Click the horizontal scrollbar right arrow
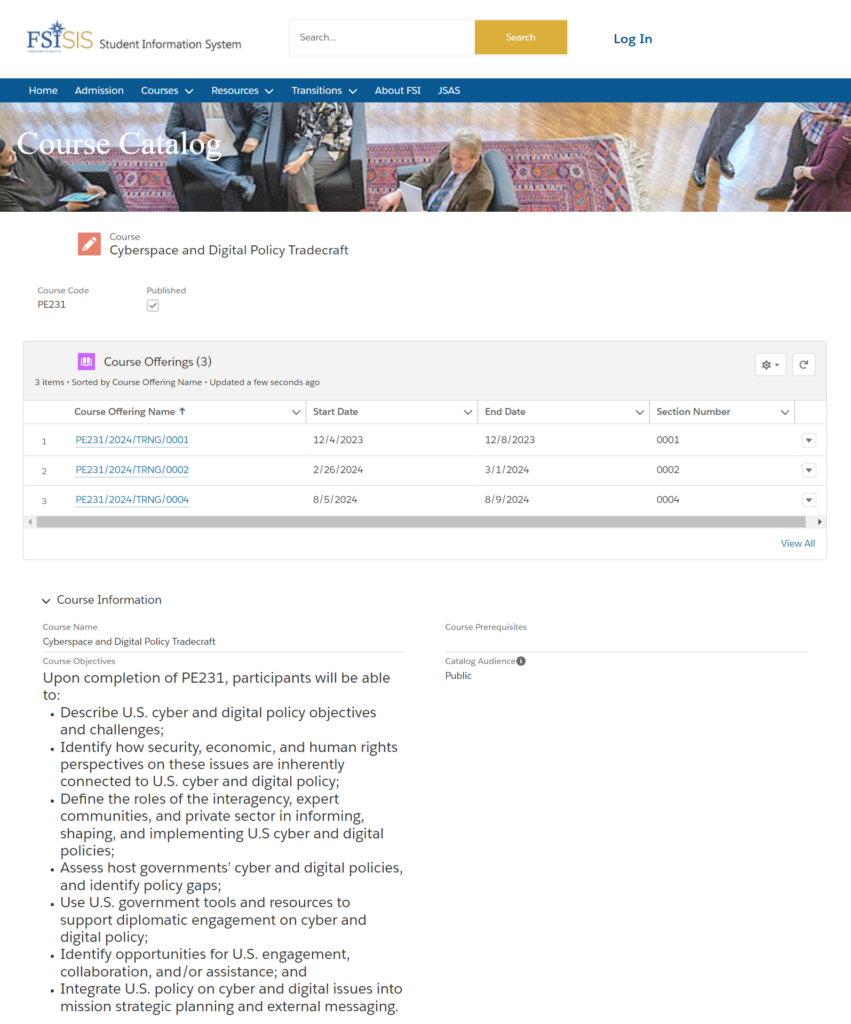Image resolution: width=851 pixels, height=1024 pixels. tap(820, 522)
